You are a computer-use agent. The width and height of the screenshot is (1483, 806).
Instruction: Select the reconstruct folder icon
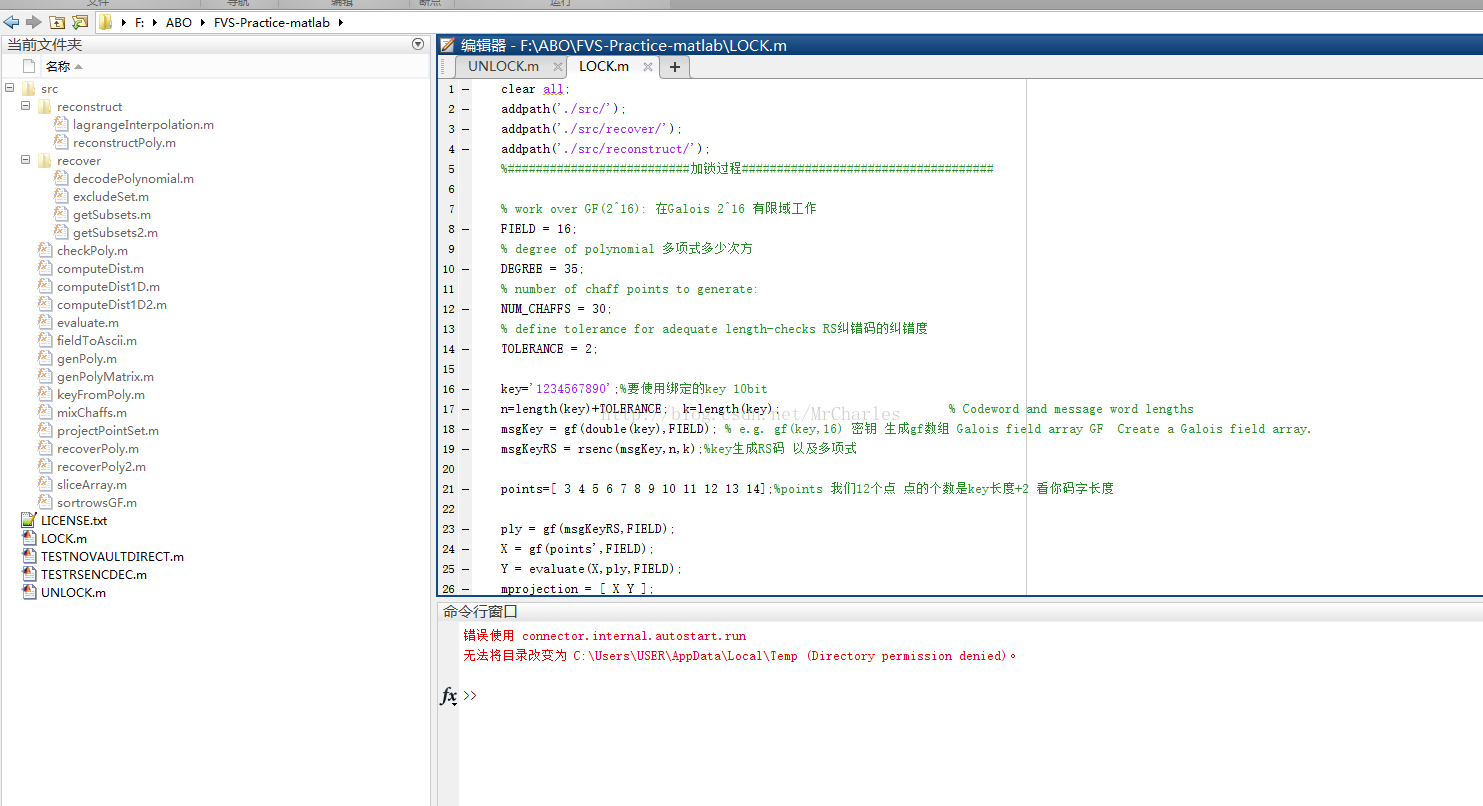[45, 106]
